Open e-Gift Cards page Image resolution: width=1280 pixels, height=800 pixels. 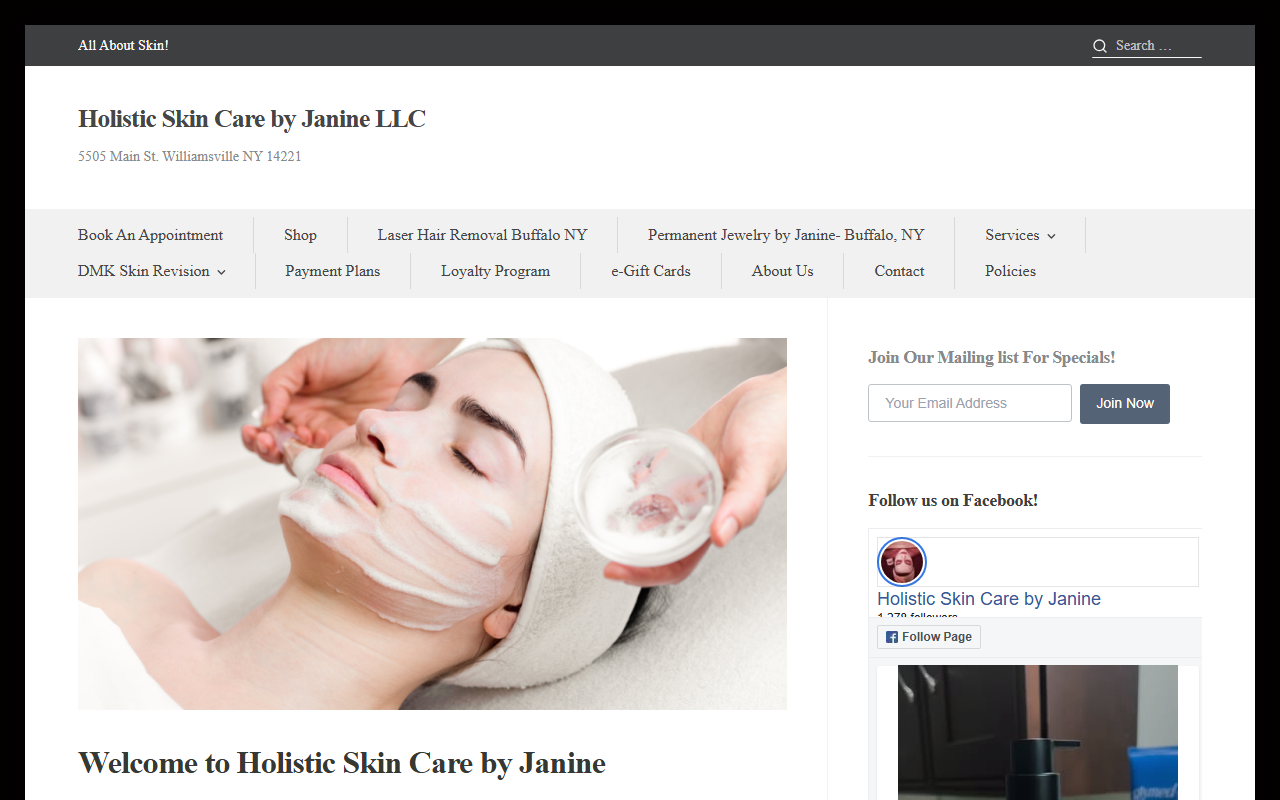click(x=651, y=271)
